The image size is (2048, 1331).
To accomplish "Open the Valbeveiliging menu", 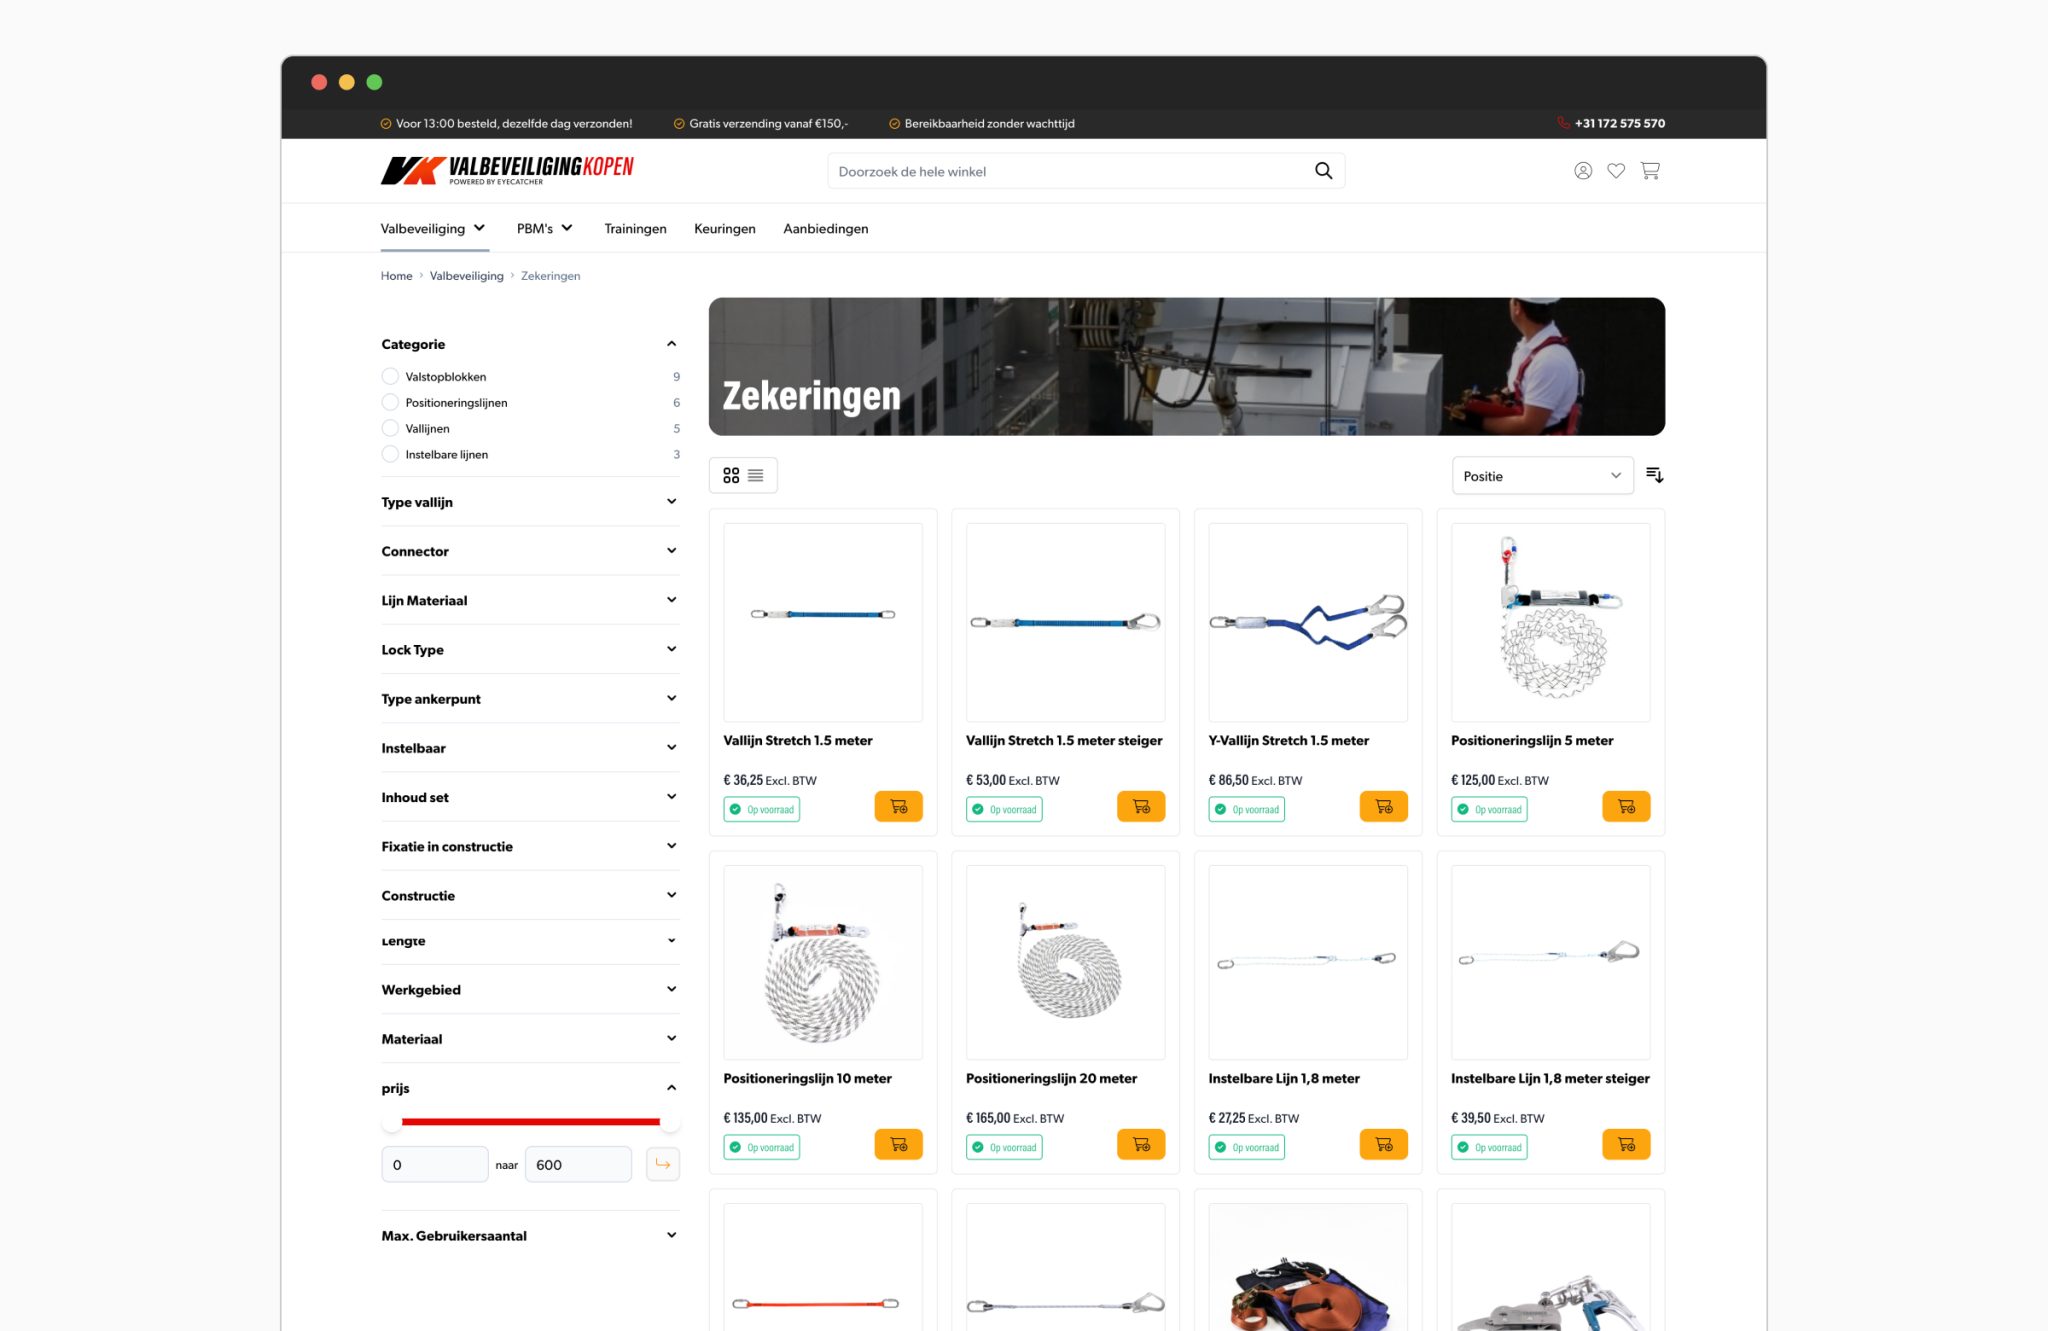I will point(433,229).
